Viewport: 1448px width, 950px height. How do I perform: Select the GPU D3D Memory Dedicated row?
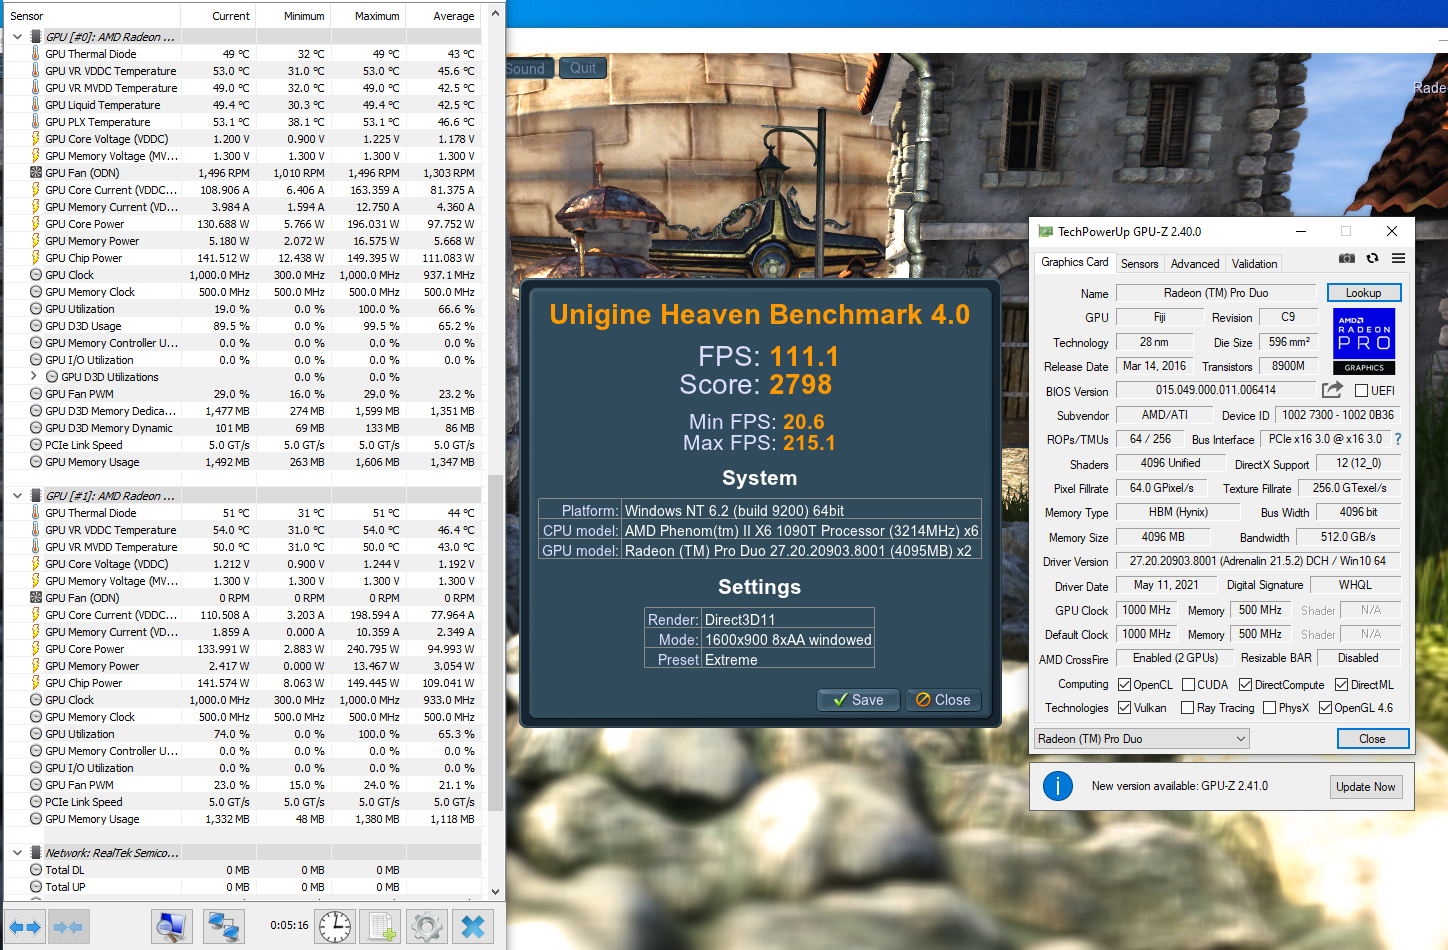tap(243, 411)
